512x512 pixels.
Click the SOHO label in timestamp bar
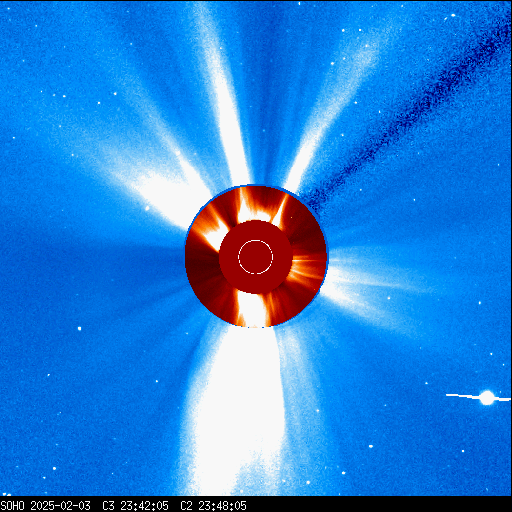point(12,506)
